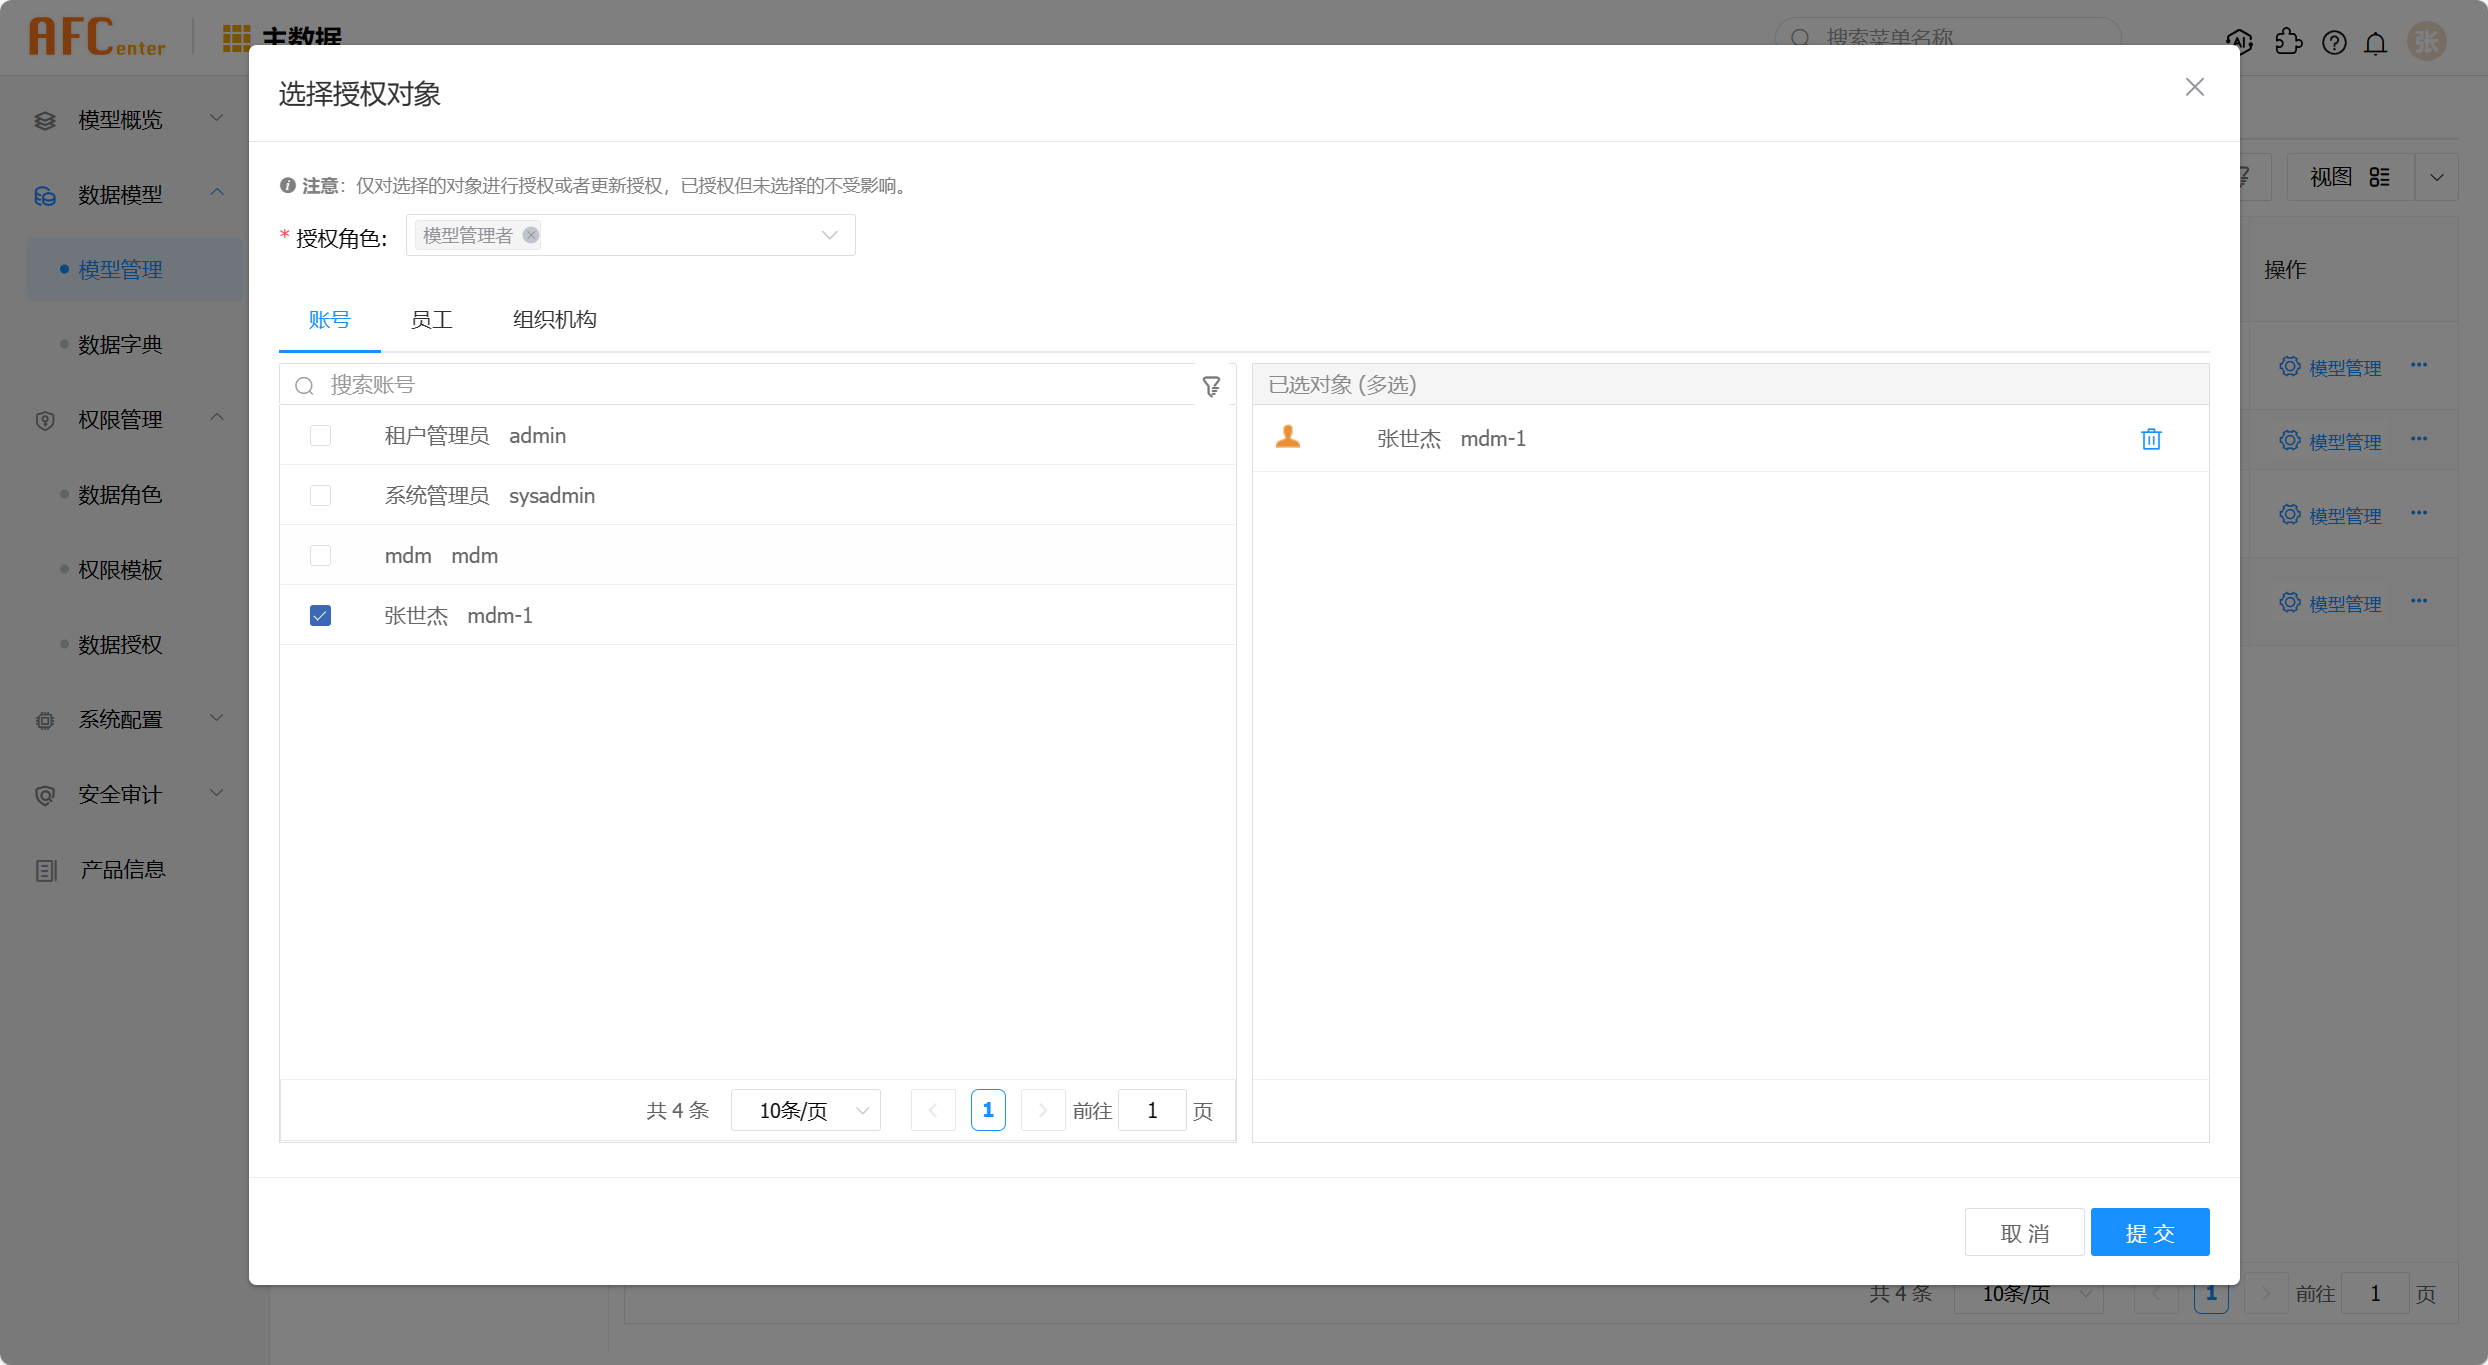Check the 租户管理员 admin checkbox
Screen dimensions: 2488x1365
tap(320, 435)
